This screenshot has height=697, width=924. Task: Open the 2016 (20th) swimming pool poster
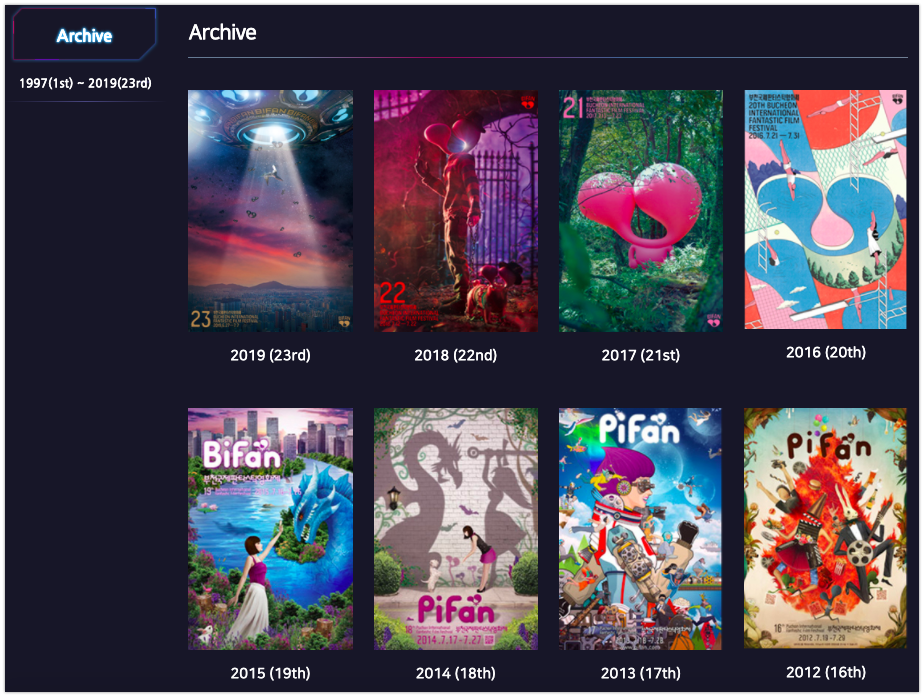[826, 209]
